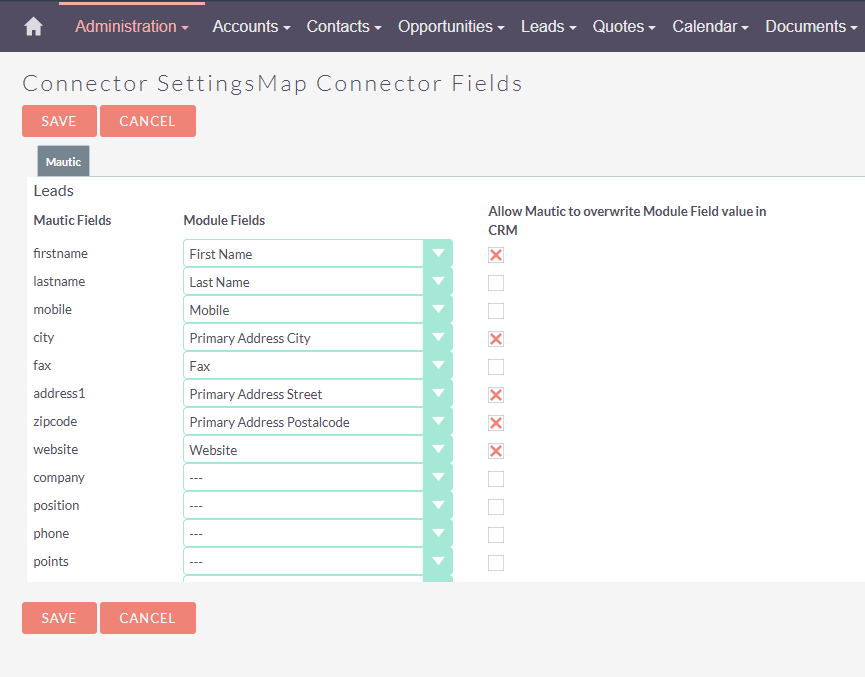This screenshot has height=677, width=865.
Task: Open the zipcode Primary Address Postalcode dropdown
Action: pyautogui.click(x=317, y=422)
